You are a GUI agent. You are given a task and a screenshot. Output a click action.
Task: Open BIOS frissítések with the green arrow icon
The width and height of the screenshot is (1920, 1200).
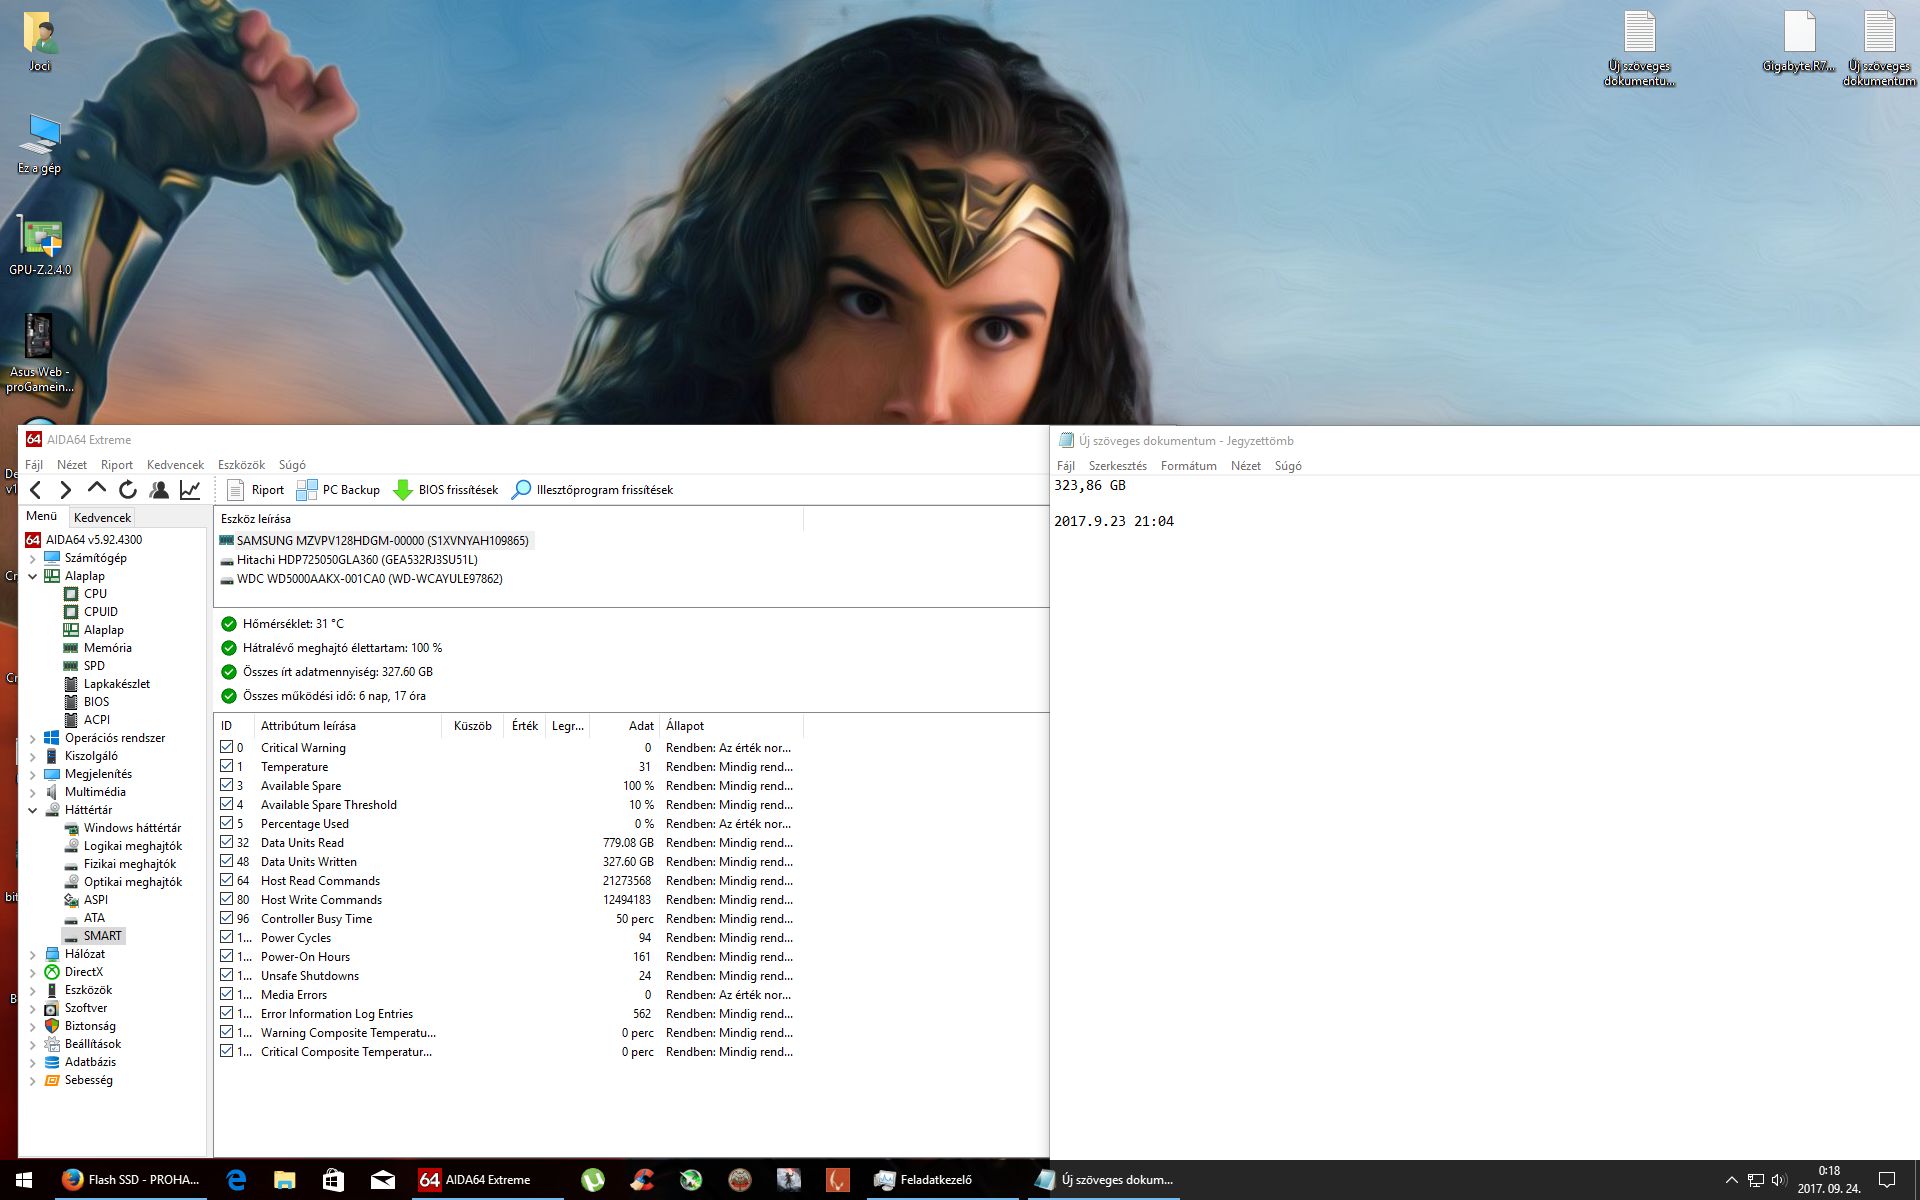click(446, 490)
